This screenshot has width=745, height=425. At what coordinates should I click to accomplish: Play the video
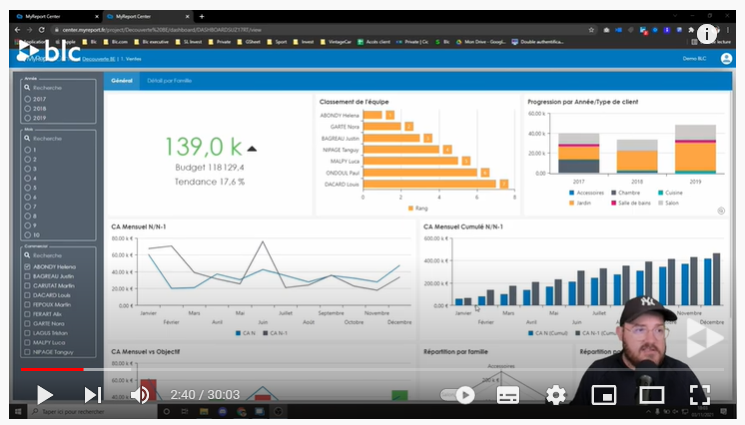[x=45, y=395]
